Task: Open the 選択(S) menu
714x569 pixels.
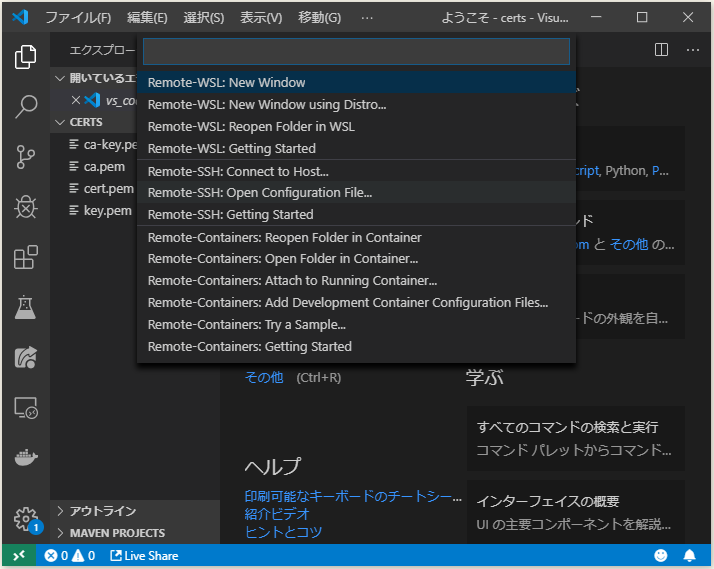Action: (x=204, y=18)
